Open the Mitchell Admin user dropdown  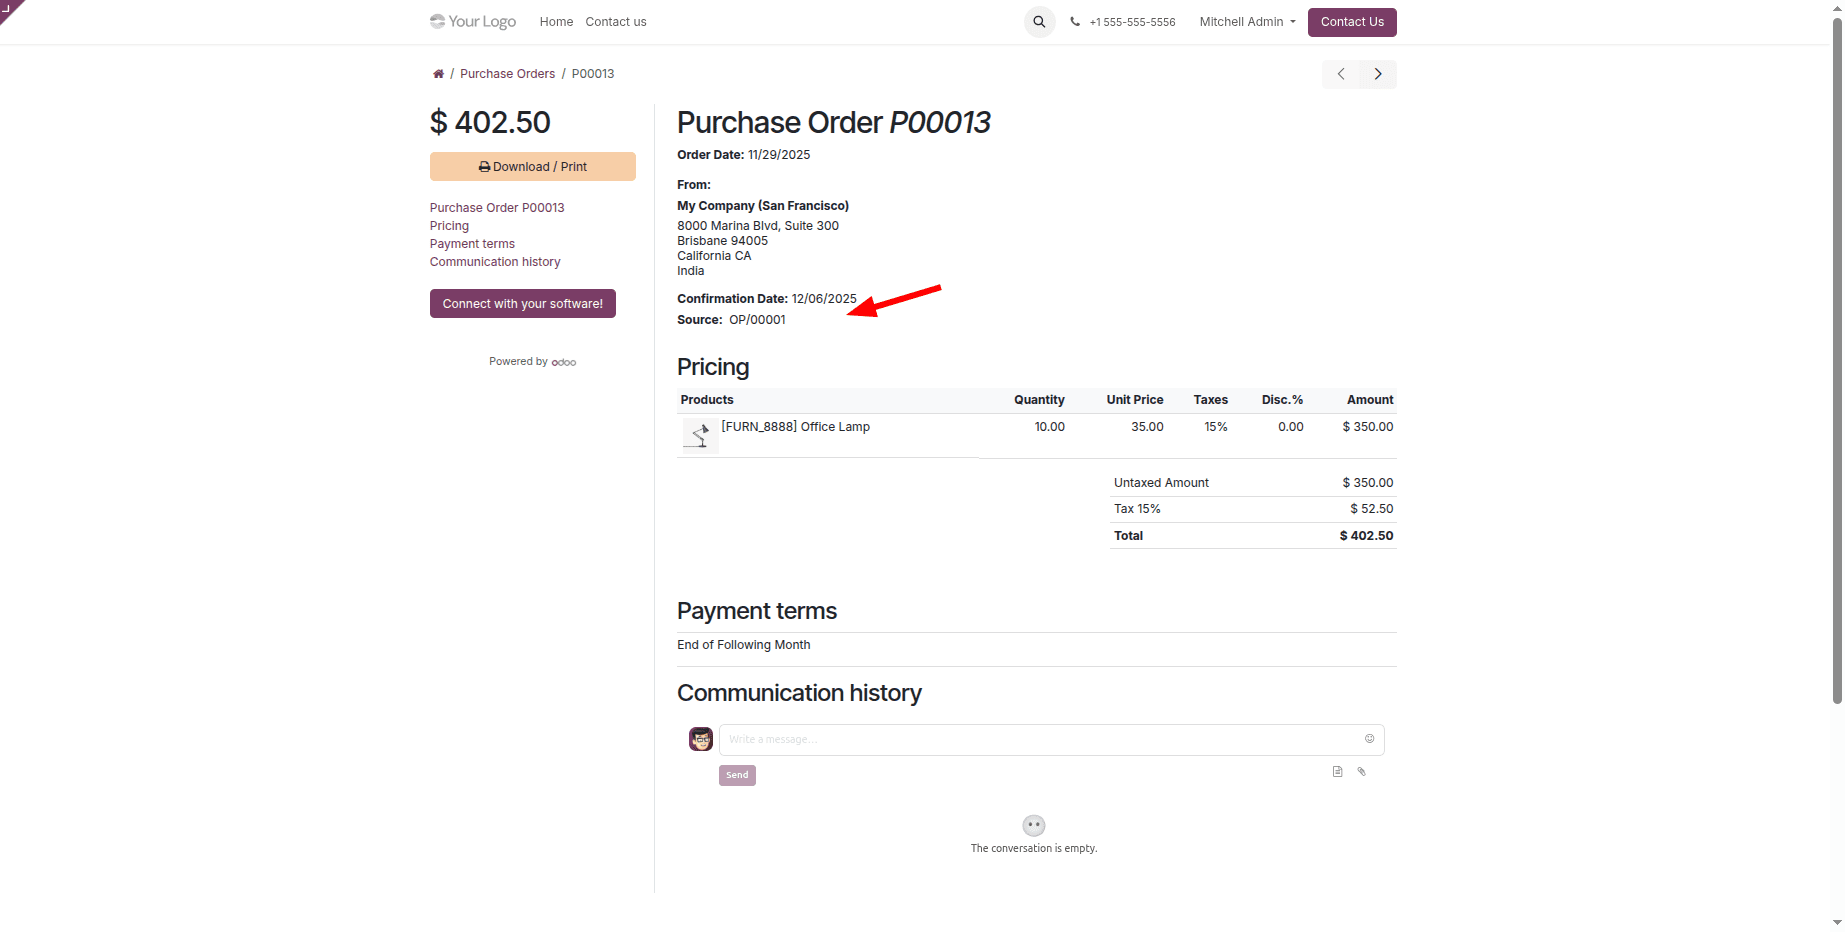pos(1245,21)
